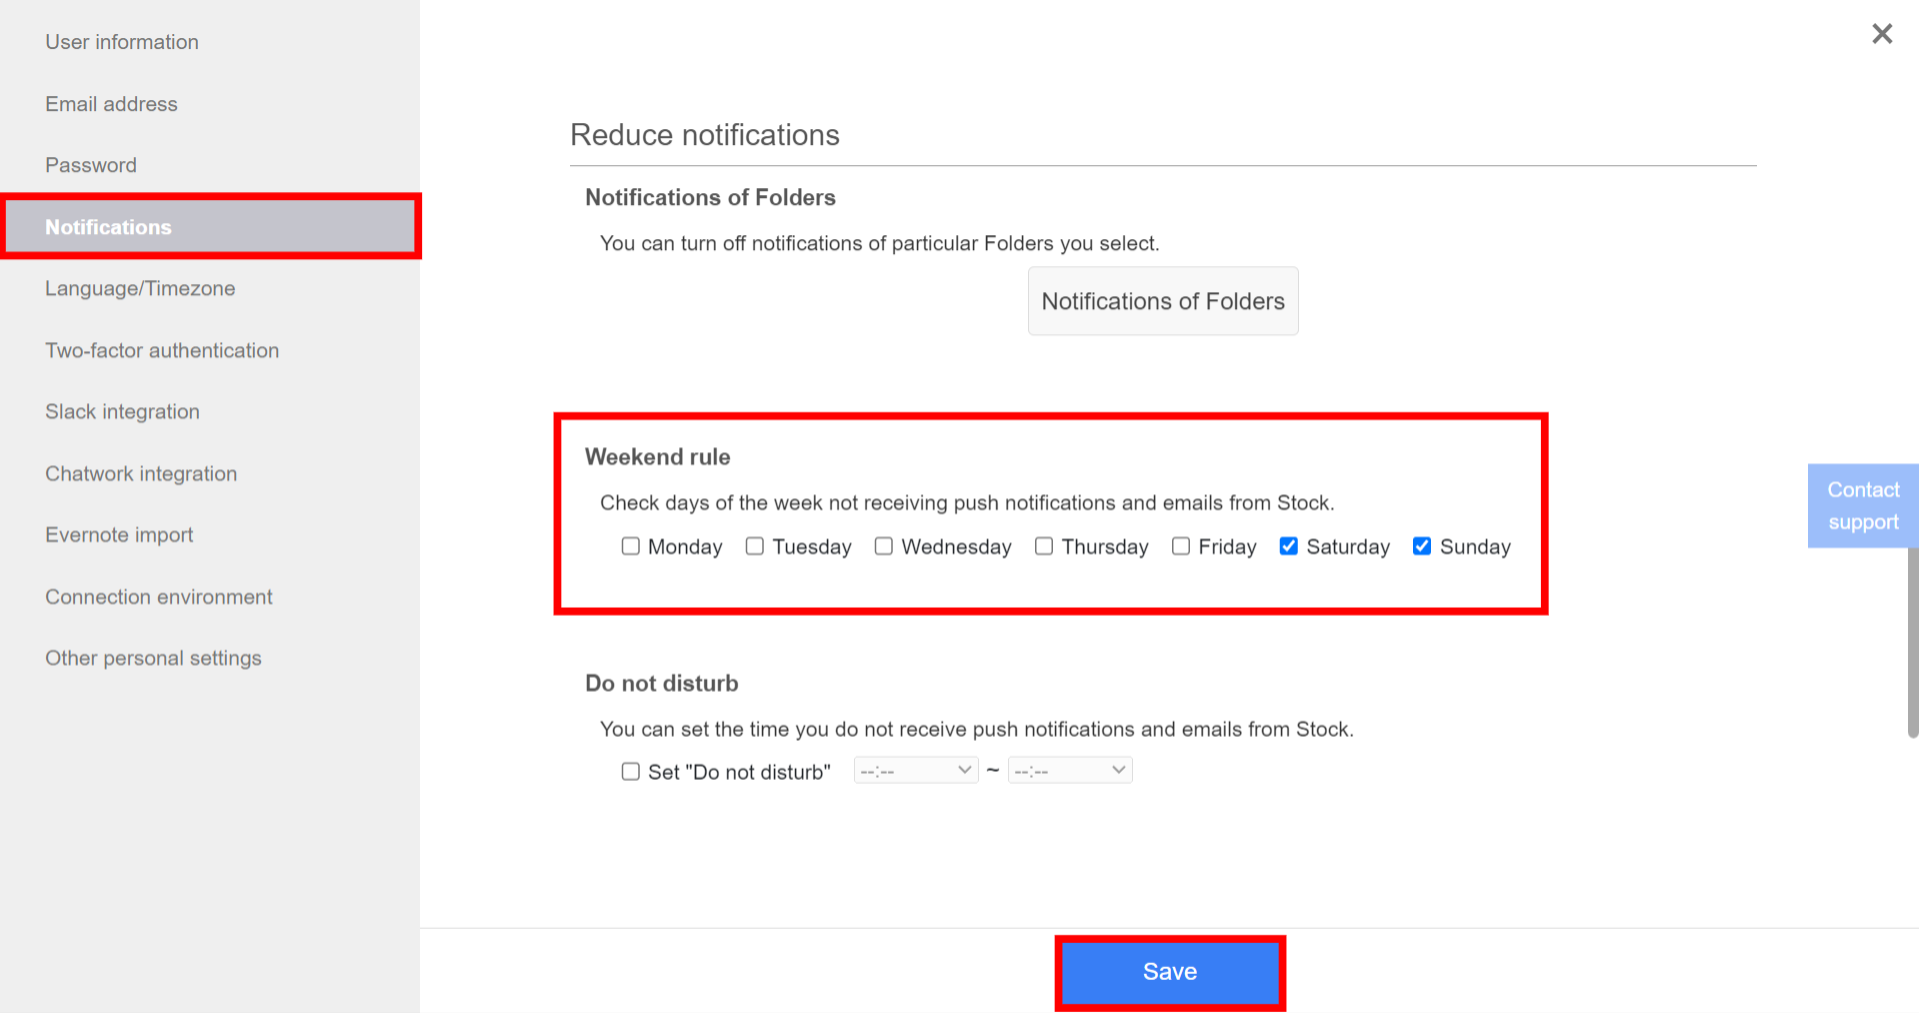The width and height of the screenshot is (1919, 1013).
Task: Open the start time dropdown
Action: (x=914, y=770)
